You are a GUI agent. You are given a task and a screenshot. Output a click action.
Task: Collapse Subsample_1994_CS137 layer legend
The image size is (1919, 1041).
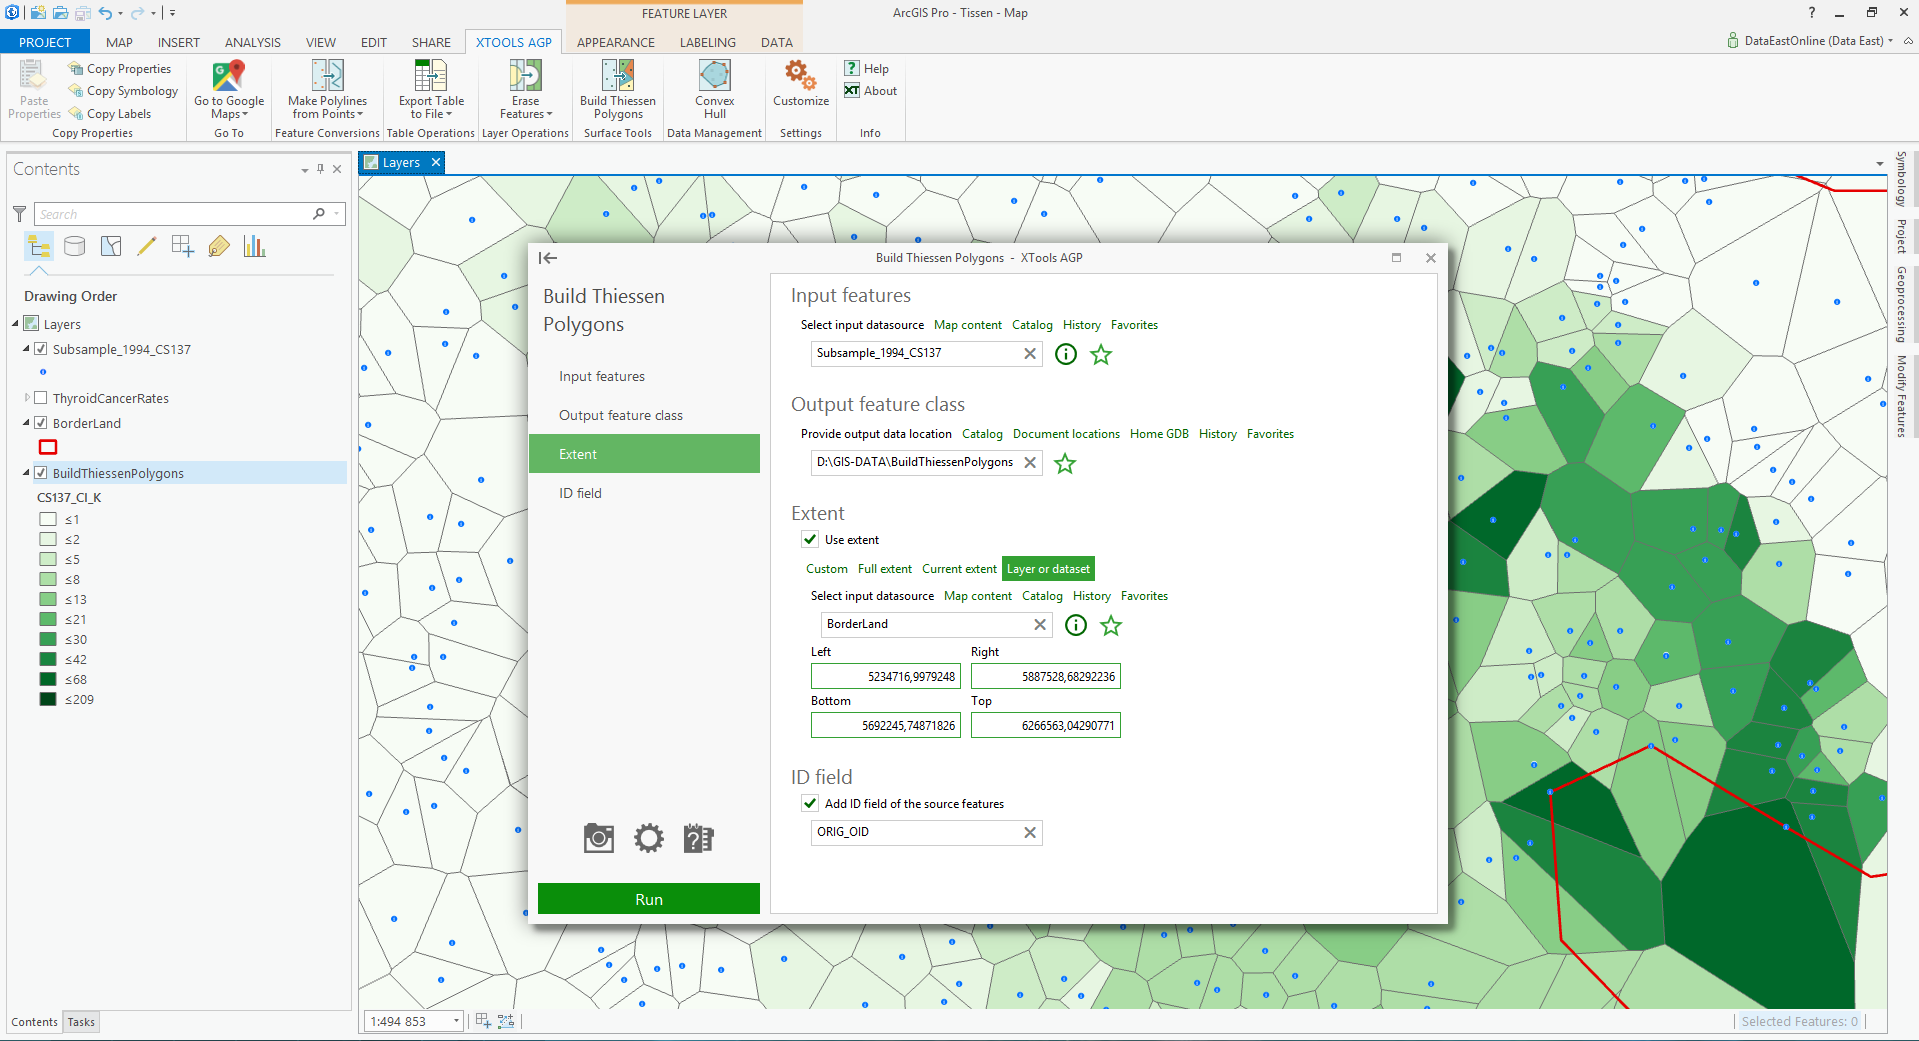click(27, 349)
